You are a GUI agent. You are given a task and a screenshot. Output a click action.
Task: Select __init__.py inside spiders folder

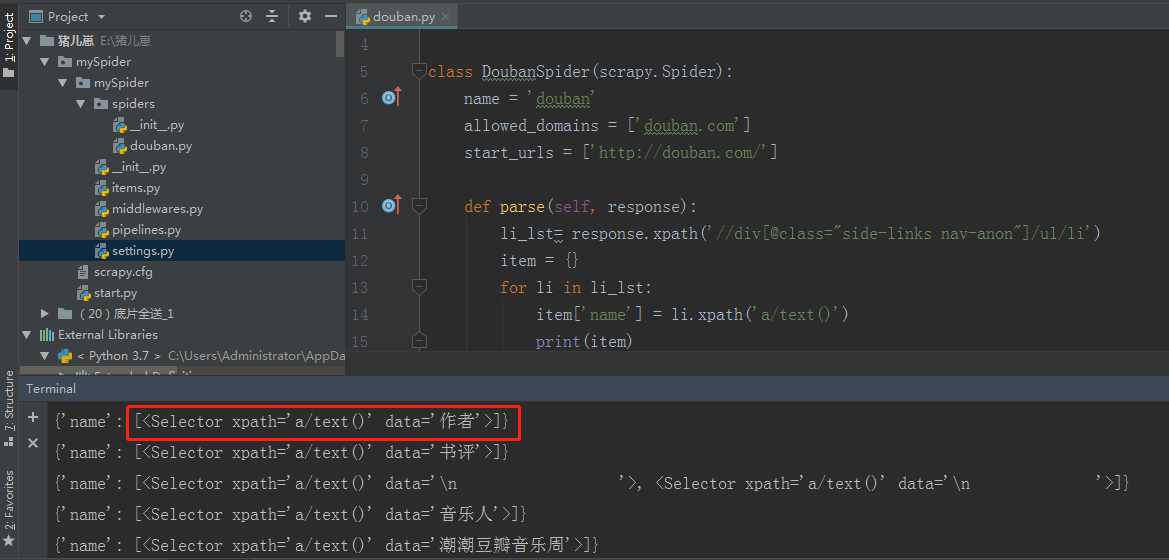coord(157,125)
